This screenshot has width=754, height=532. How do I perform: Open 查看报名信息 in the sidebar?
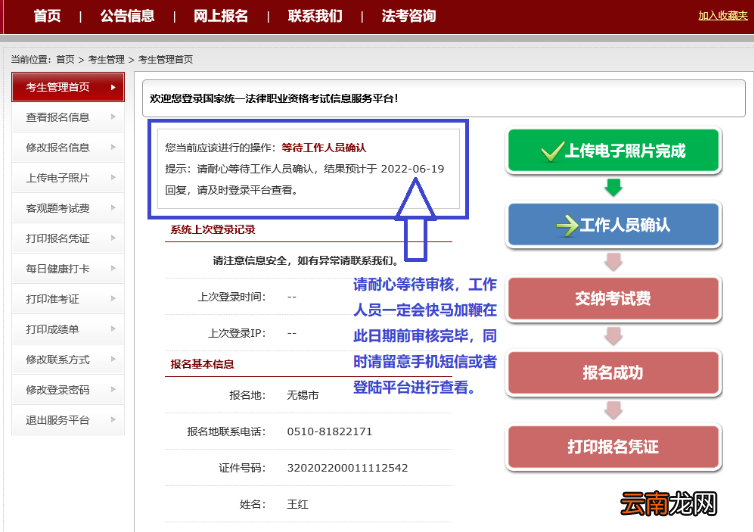pyautogui.click(x=68, y=117)
